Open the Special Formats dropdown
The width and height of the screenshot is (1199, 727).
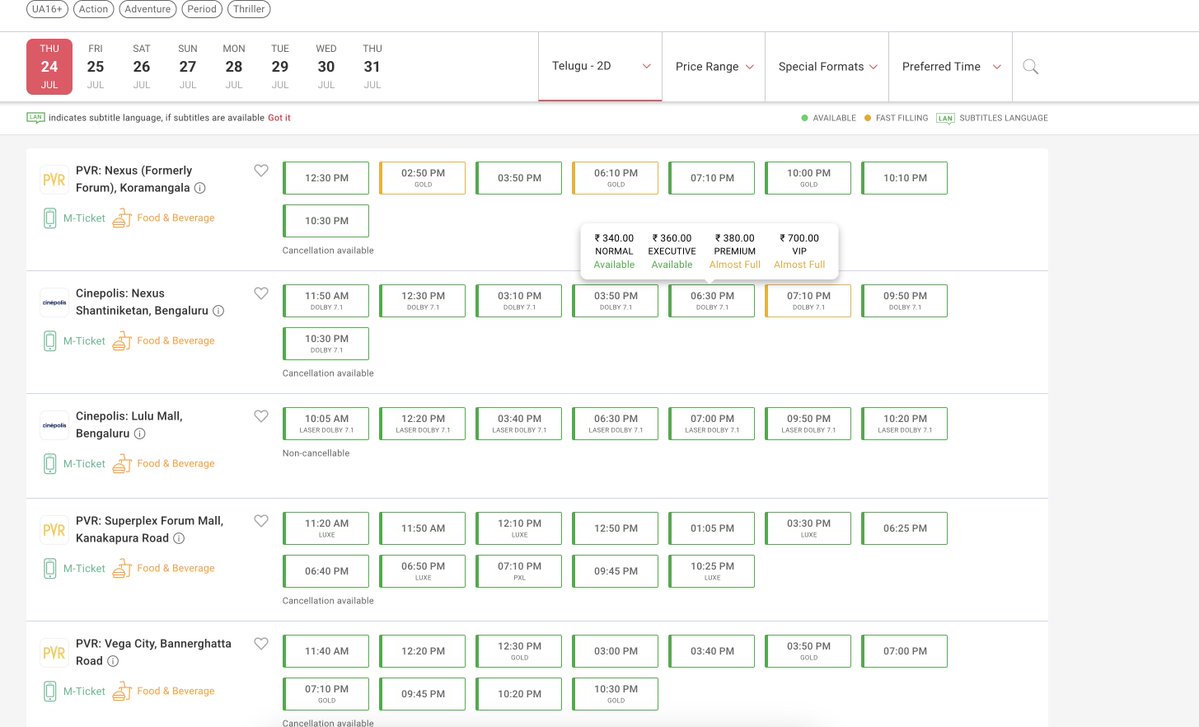tap(827, 67)
